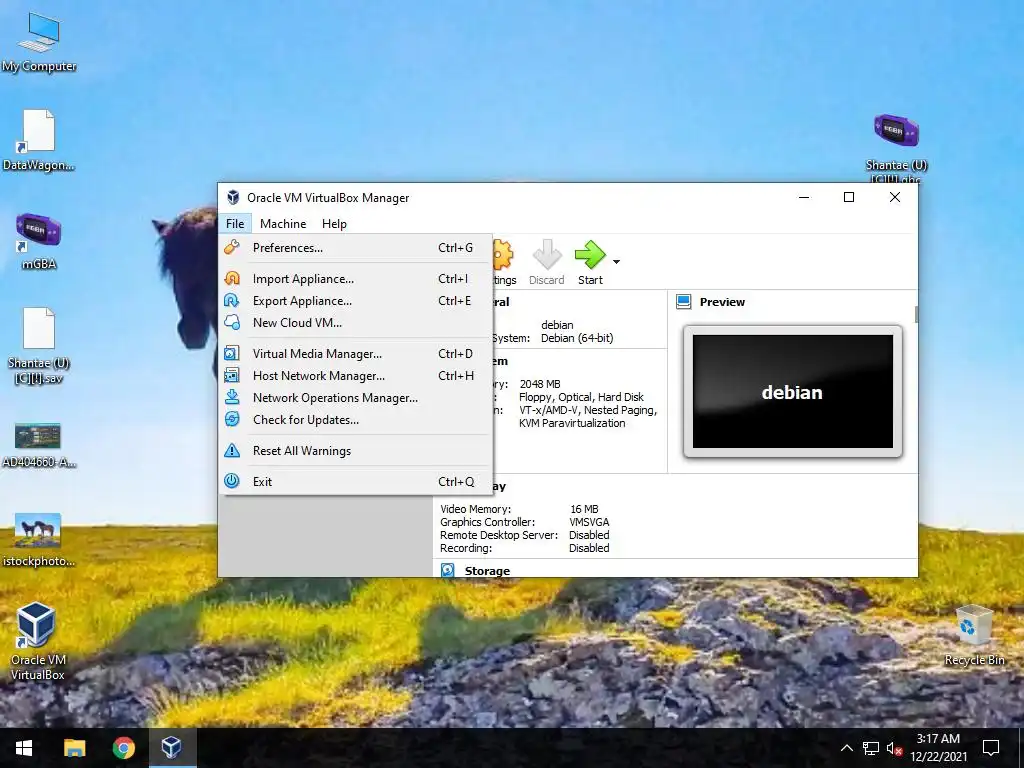The image size is (1024, 768).
Task: Click the Settings gear toolbar button
Action: (x=503, y=263)
